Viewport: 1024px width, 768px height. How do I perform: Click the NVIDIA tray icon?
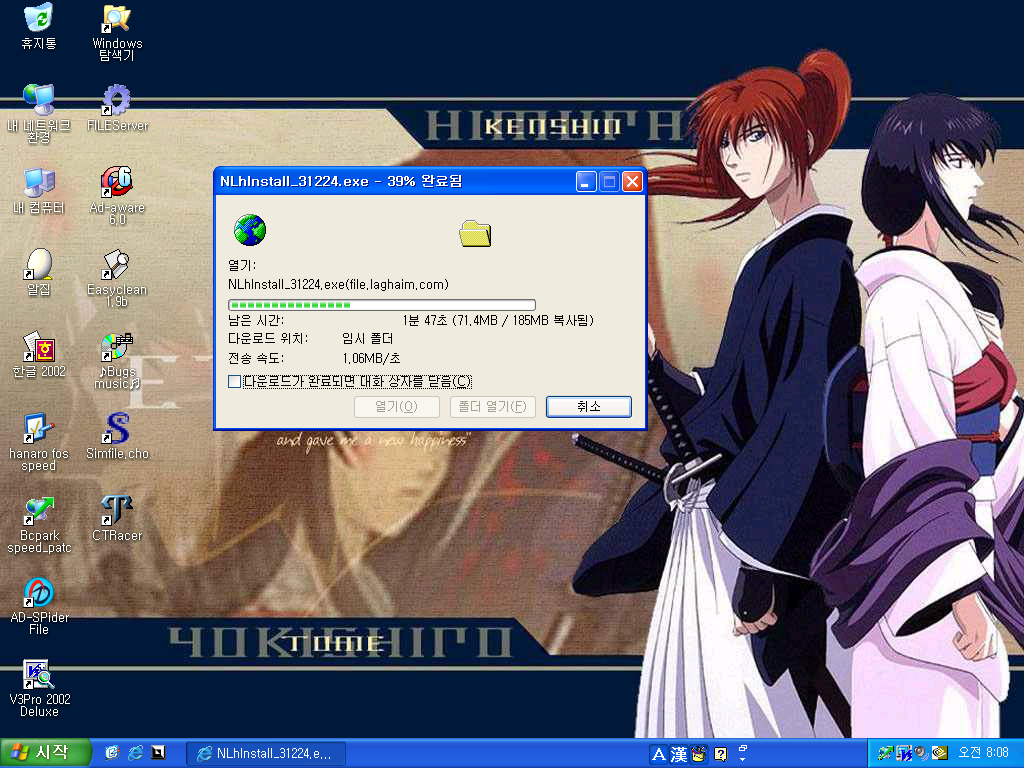[939, 753]
